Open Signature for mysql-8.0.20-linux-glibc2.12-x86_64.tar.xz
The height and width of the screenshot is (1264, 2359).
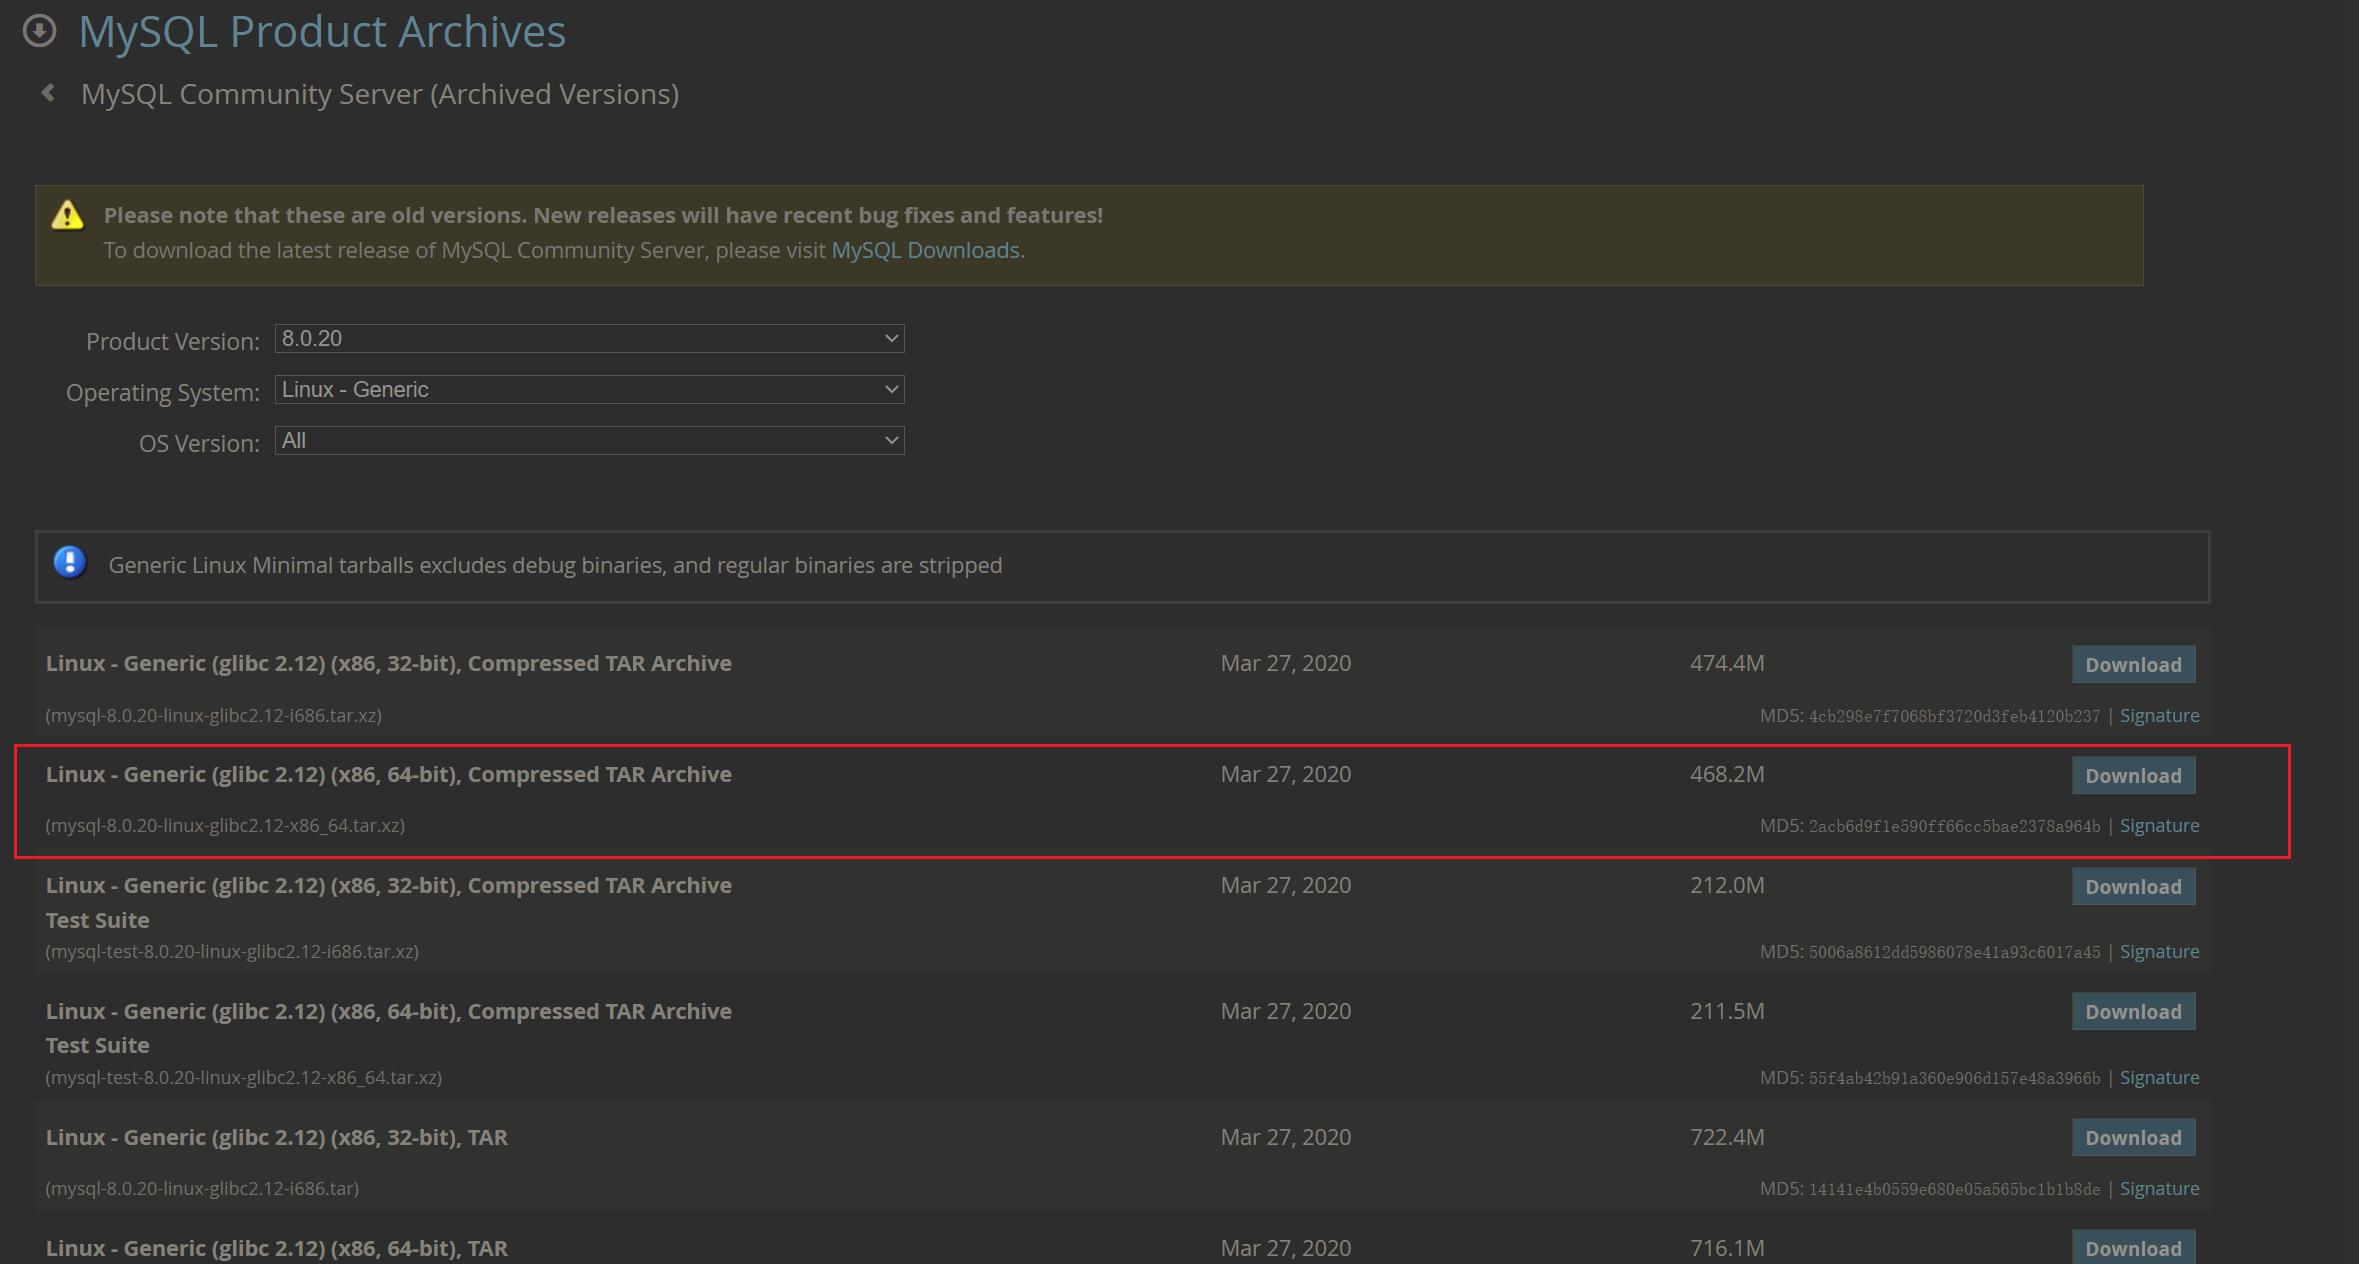point(2159,826)
